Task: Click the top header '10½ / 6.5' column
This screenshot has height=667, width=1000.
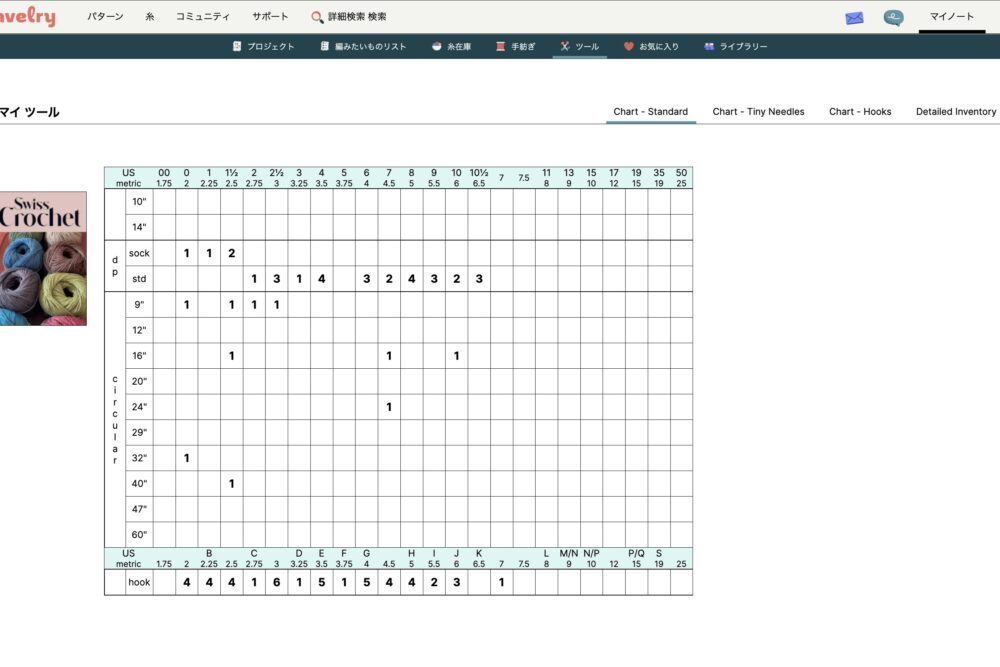Action: click(x=479, y=178)
